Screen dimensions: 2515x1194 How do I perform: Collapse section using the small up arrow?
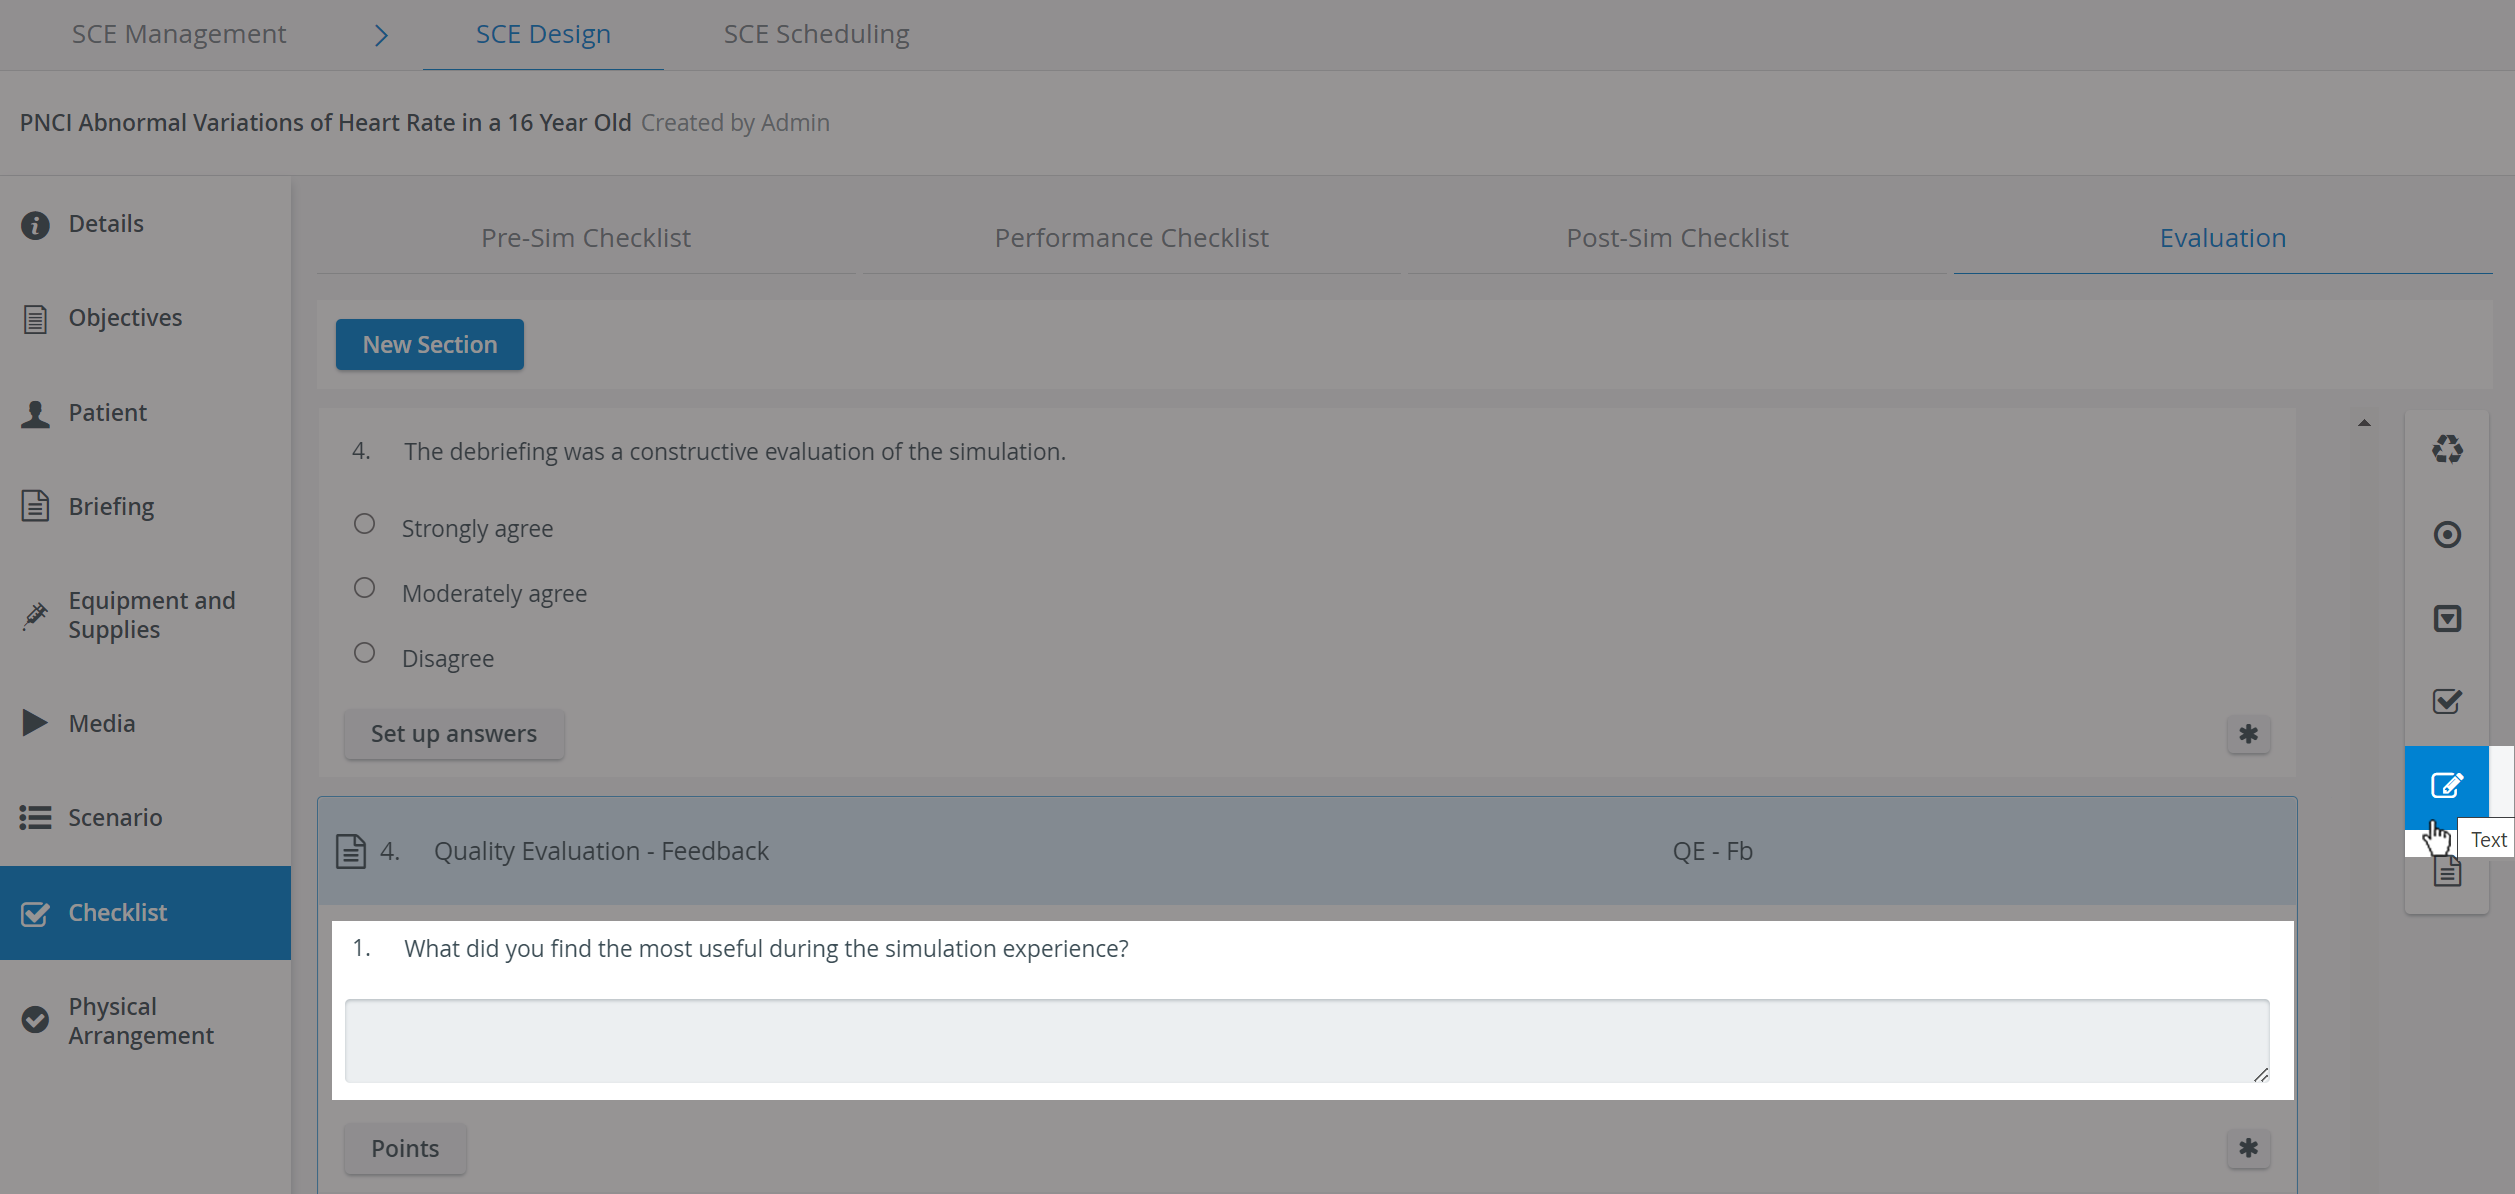[x=2364, y=423]
